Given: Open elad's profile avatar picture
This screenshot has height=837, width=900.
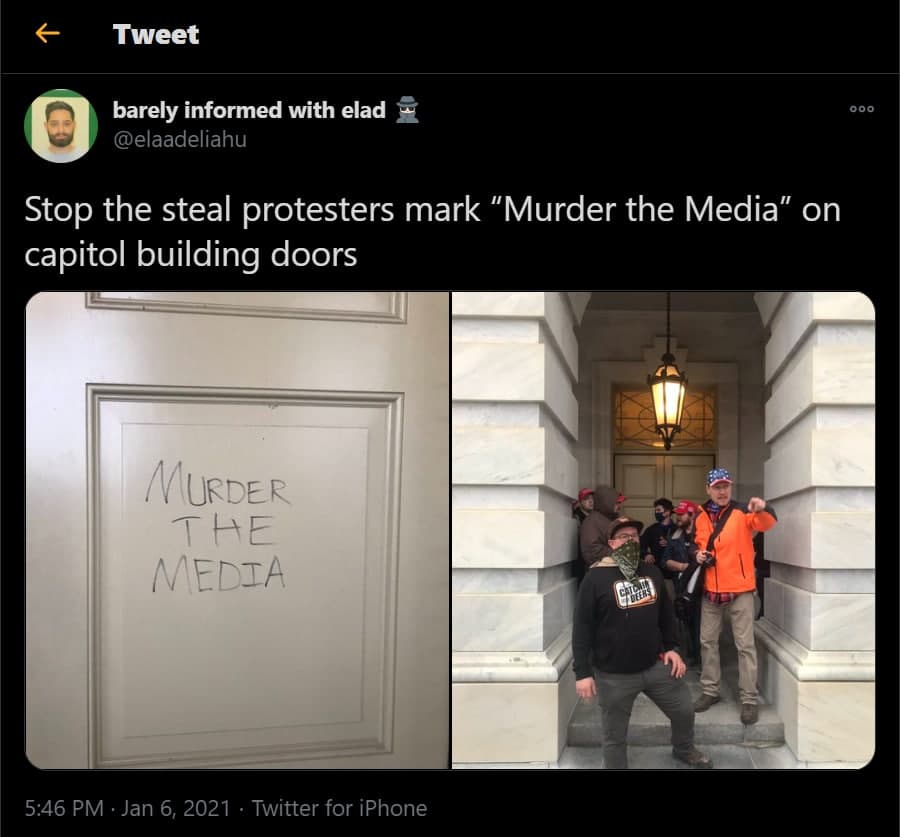Looking at the screenshot, I should pyautogui.click(x=61, y=126).
